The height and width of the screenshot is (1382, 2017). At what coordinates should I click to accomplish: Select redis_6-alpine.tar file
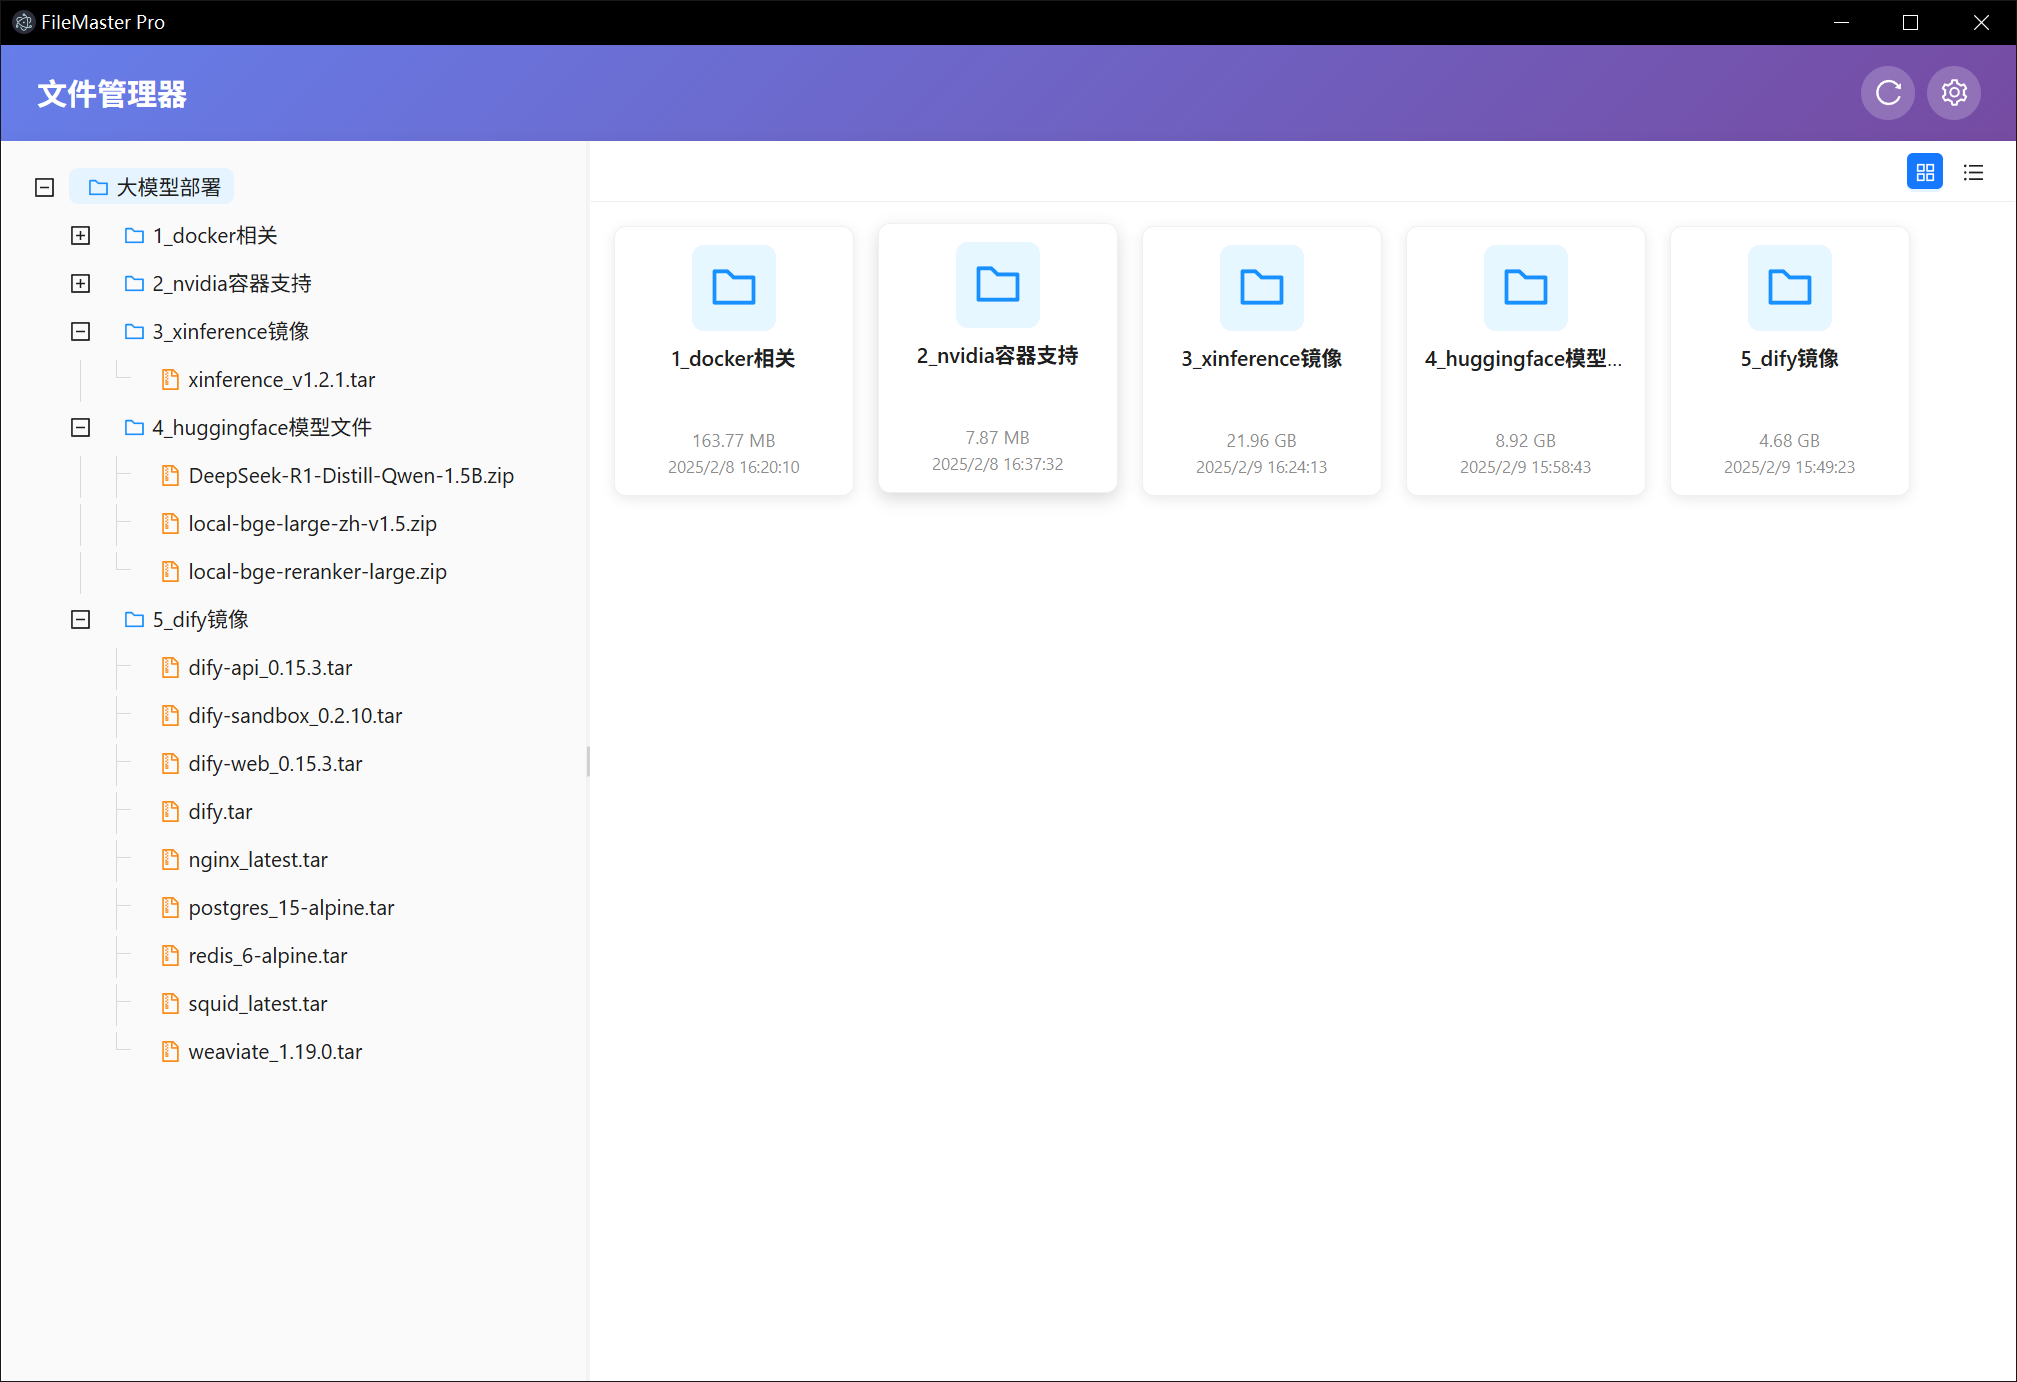(255, 955)
